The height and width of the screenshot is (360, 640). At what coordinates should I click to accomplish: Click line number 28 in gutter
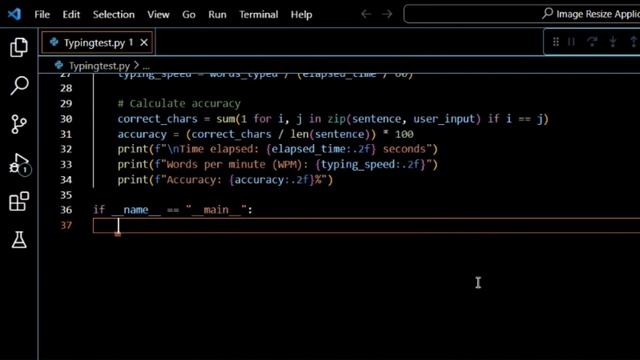[x=66, y=88]
